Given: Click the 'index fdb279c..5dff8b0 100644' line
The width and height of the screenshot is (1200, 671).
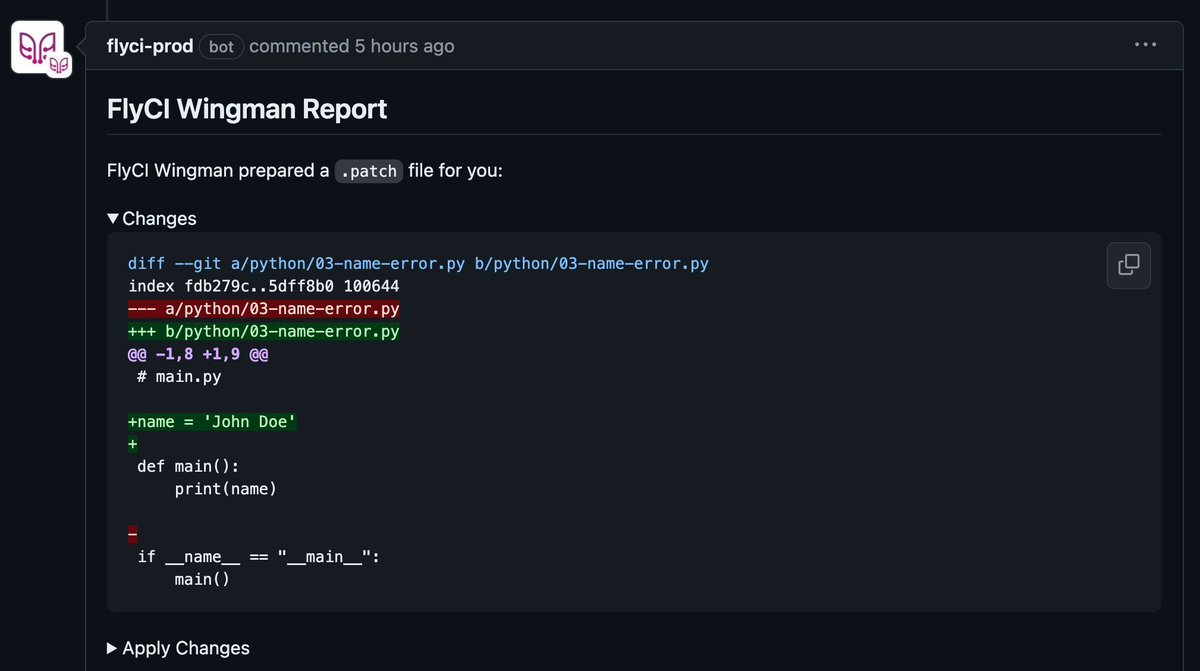Looking at the screenshot, I should [x=264, y=286].
